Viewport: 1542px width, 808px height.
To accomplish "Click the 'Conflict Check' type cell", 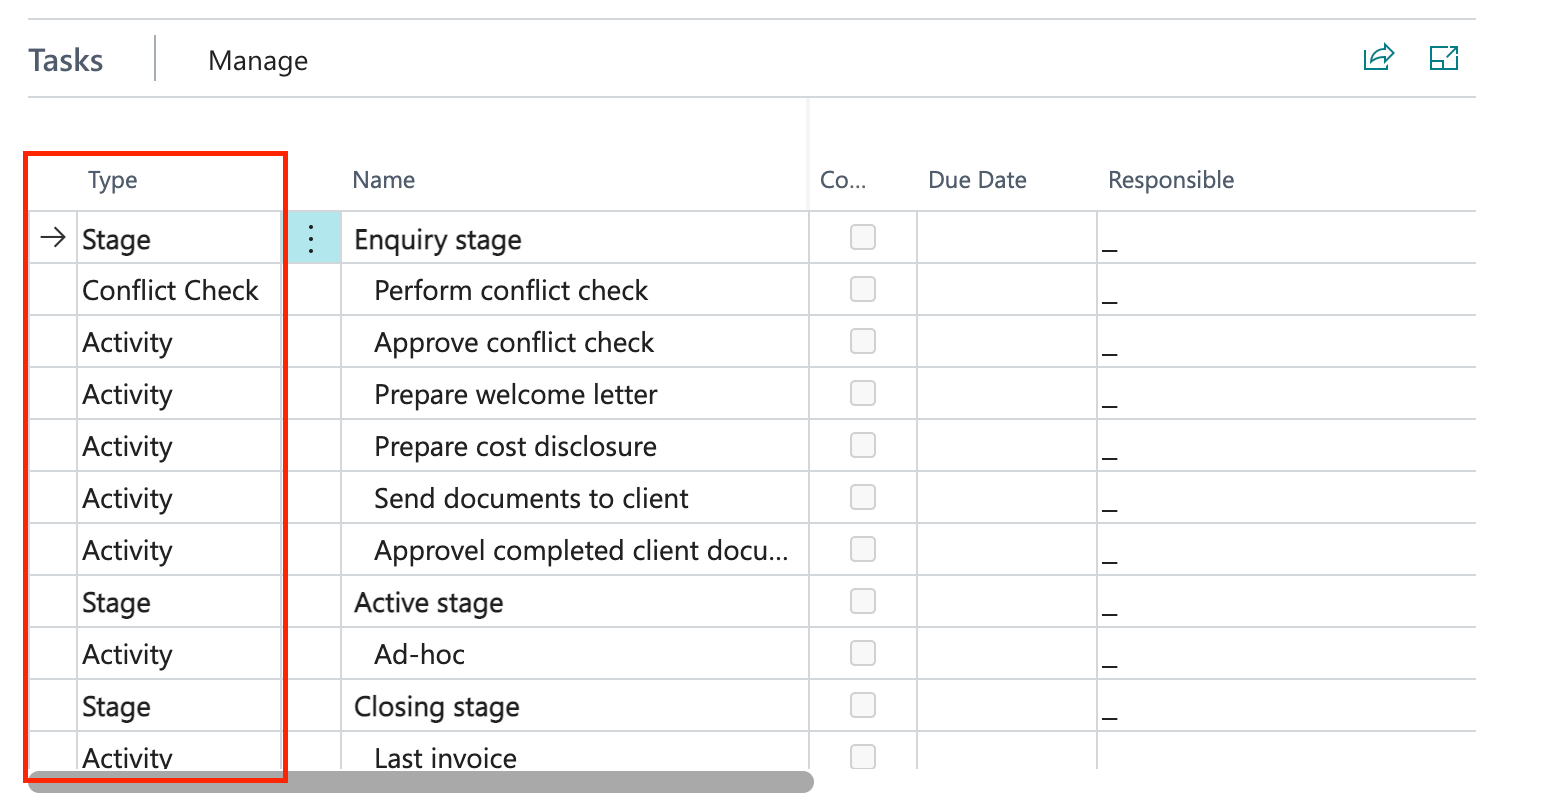I will point(179,290).
